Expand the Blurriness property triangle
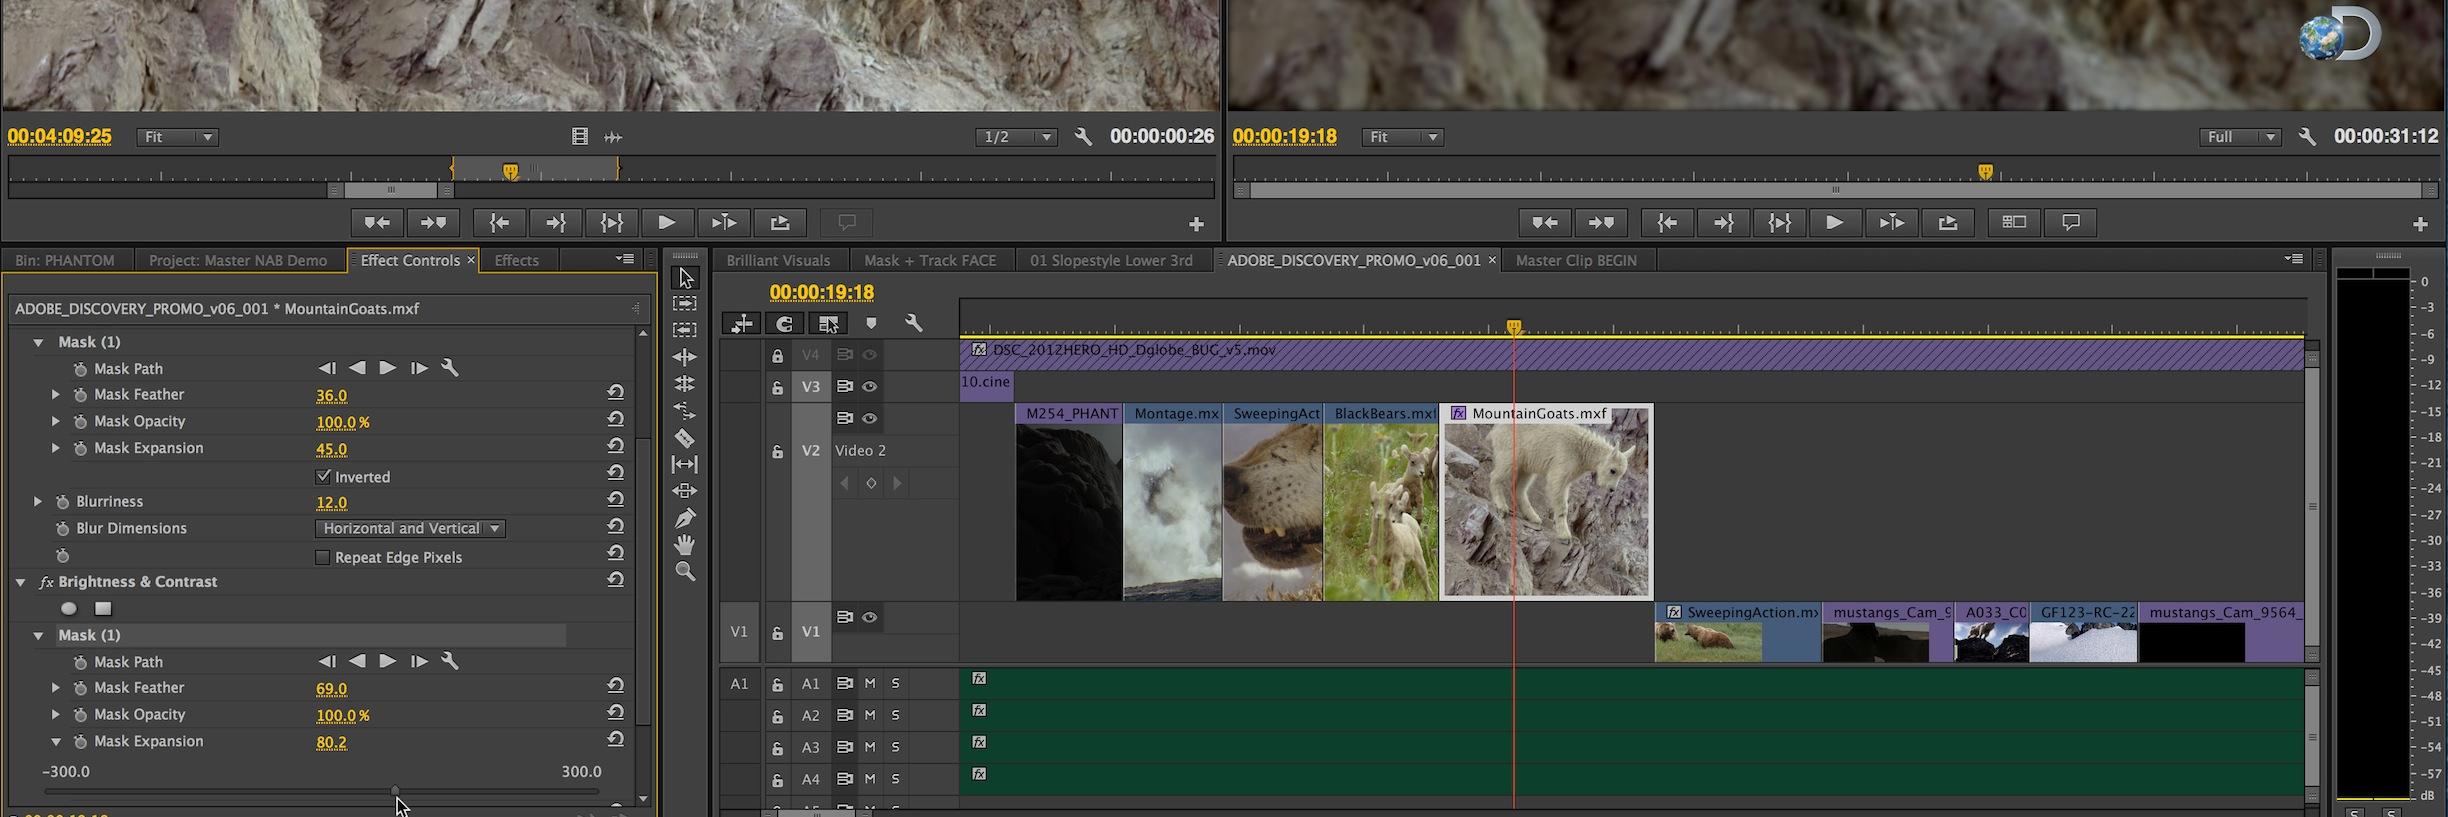2448x817 pixels. tap(38, 502)
